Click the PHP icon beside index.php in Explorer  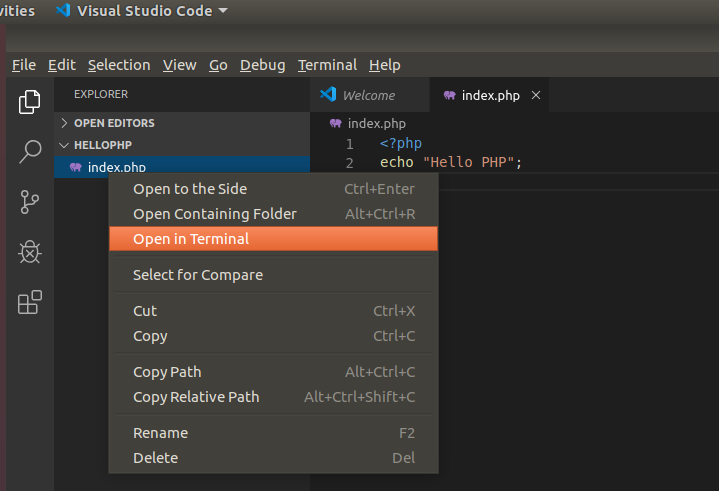[76, 167]
